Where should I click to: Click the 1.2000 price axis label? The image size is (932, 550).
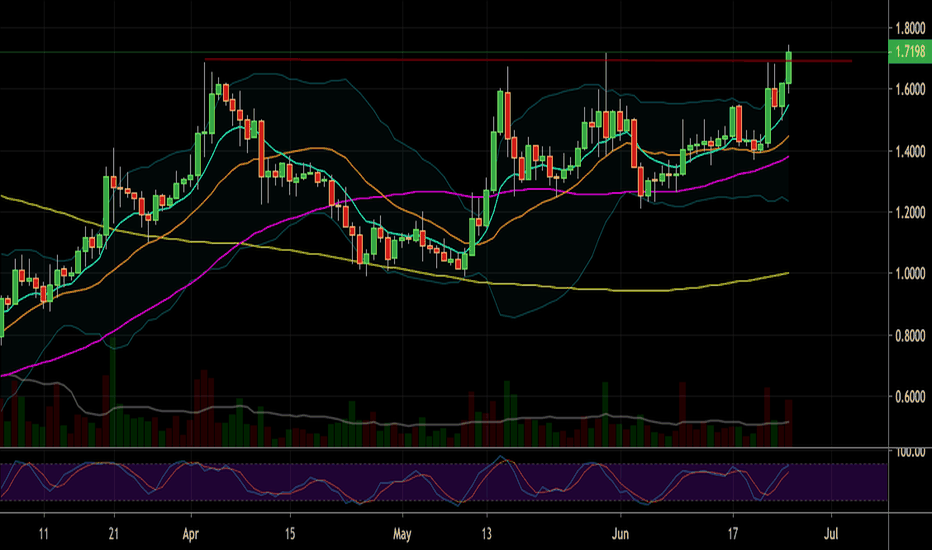(911, 212)
